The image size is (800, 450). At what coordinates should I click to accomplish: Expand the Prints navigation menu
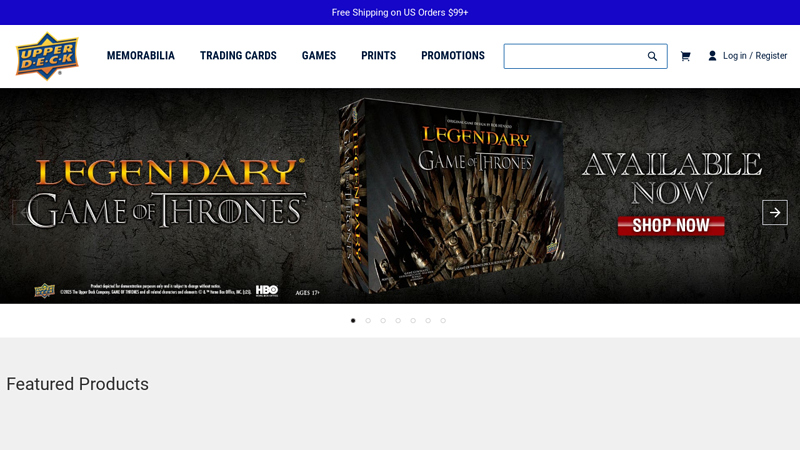(378, 56)
